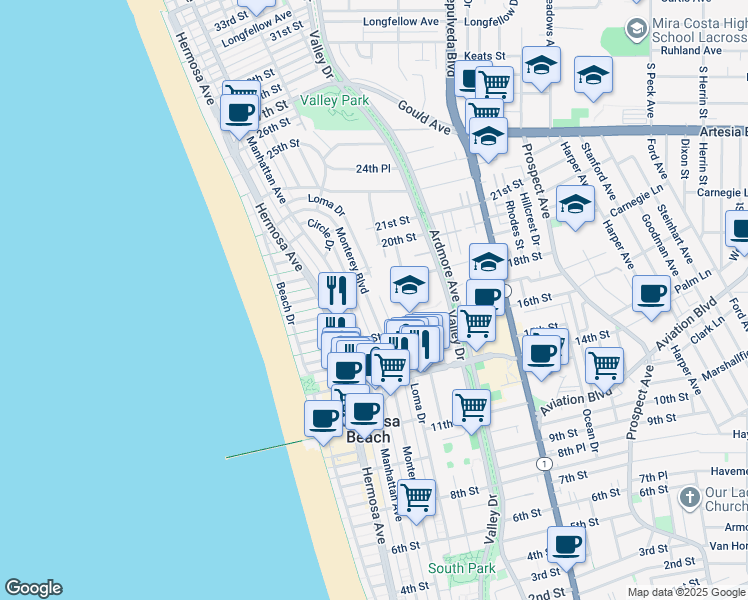Select the South Park label
Viewport: 748px width, 600px height.
461,568
